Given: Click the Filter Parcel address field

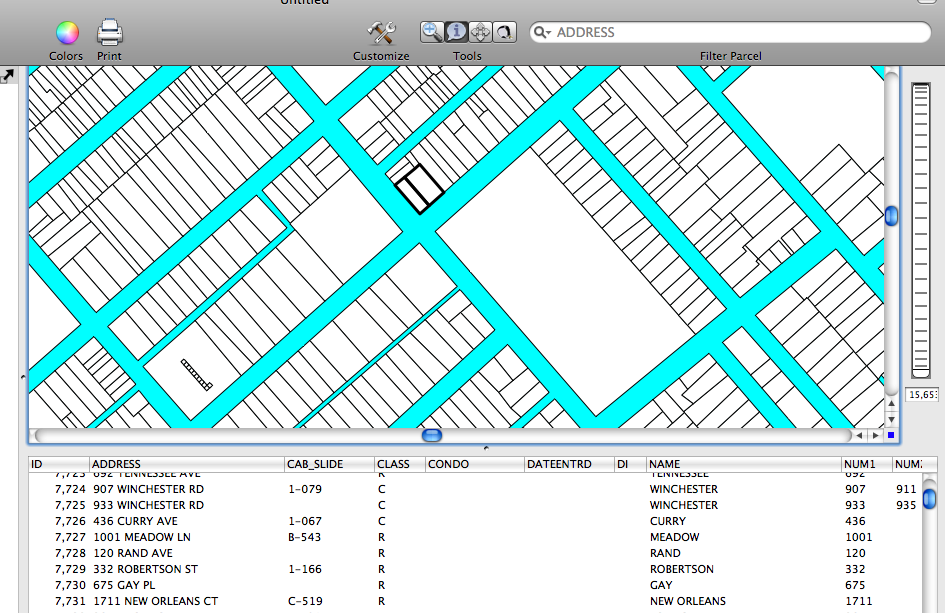Looking at the screenshot, I should point(730,33).
